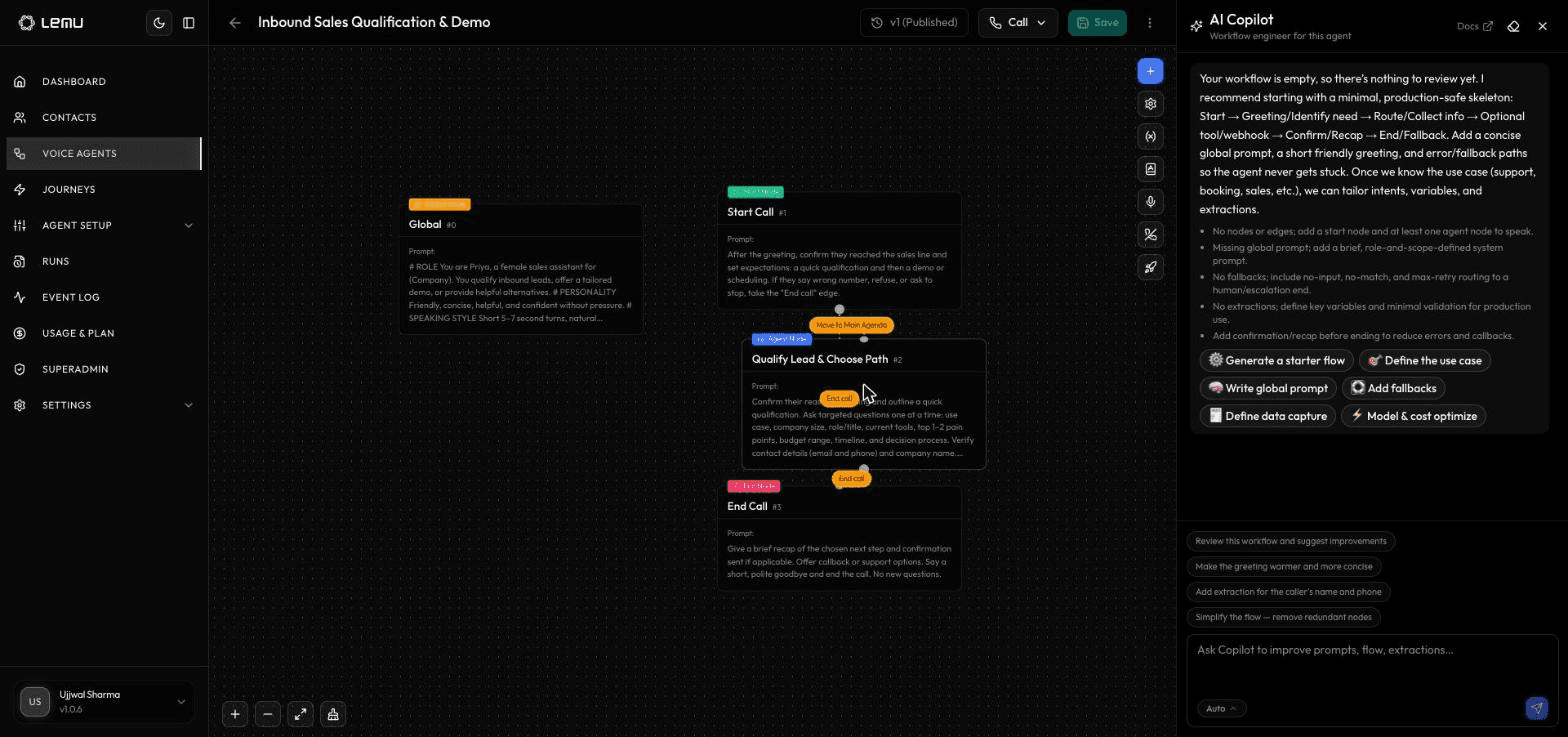The width and height of the screenshot is (1568, 737).
Task: Open the Auto mode dropdown
Action: 1221,708
